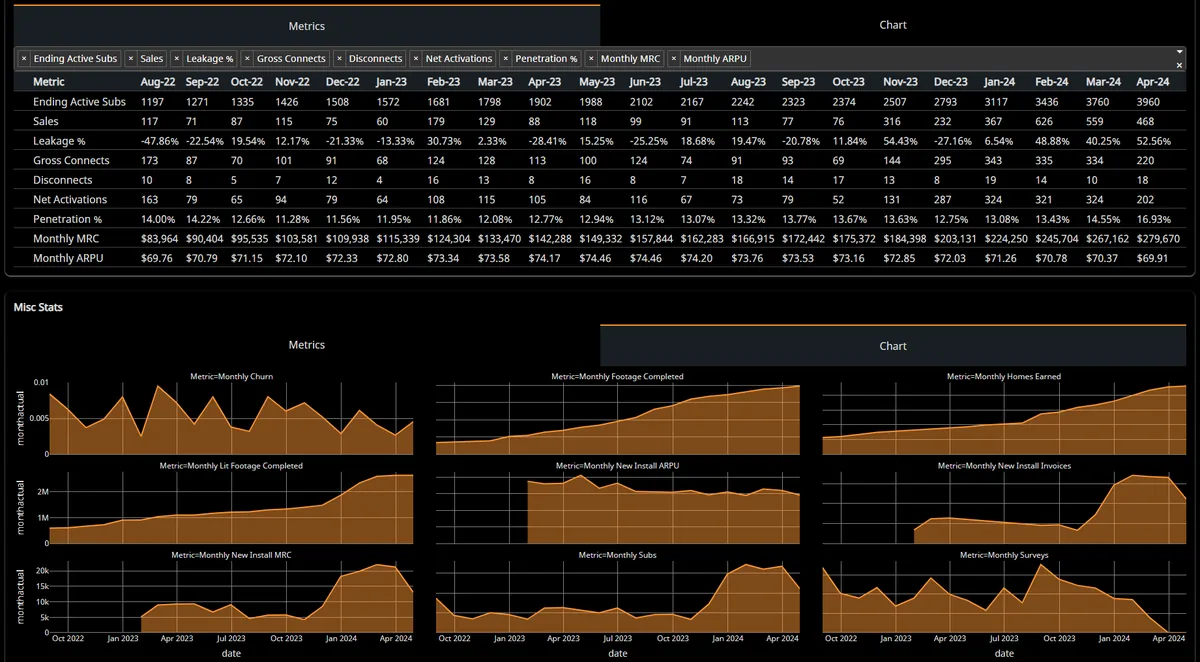Click the Apr-24 column header

pyautogui.click(x=1152, y=82)
